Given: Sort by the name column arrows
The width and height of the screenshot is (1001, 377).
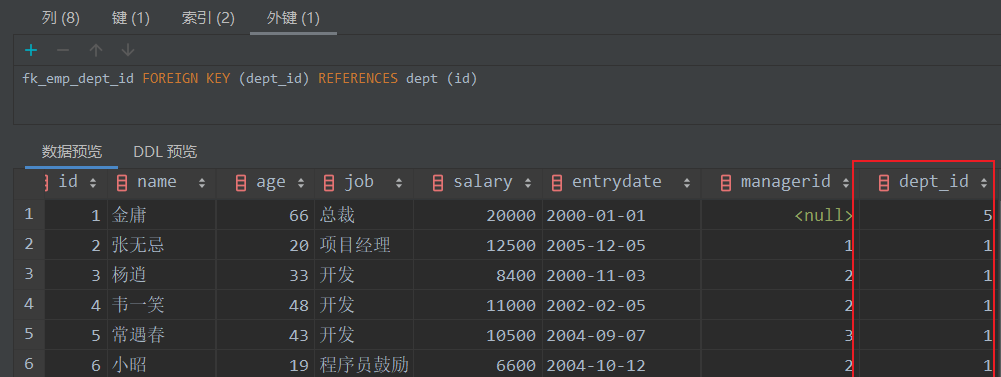Looking at the screenshot, I should tap(202, 183).
